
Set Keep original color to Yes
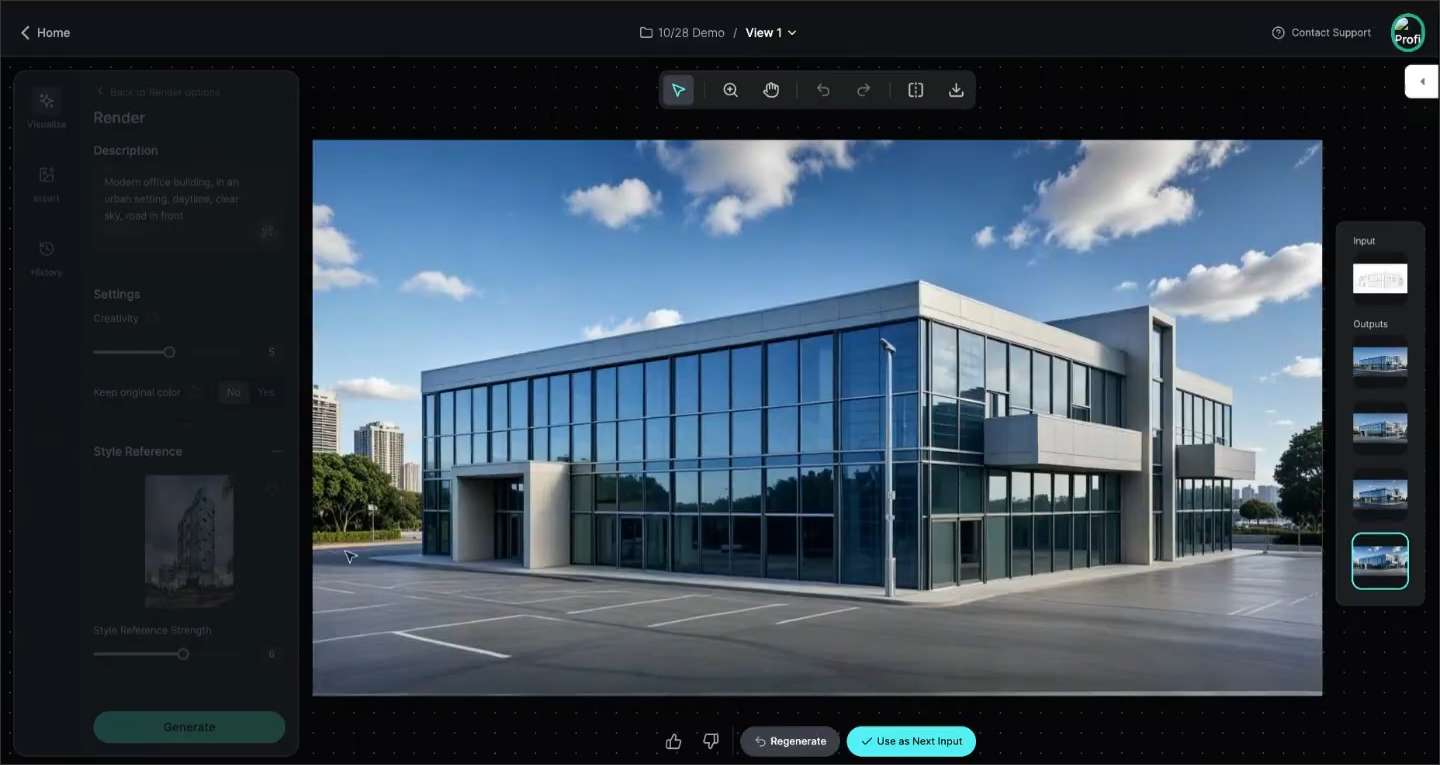pos(266,393)
